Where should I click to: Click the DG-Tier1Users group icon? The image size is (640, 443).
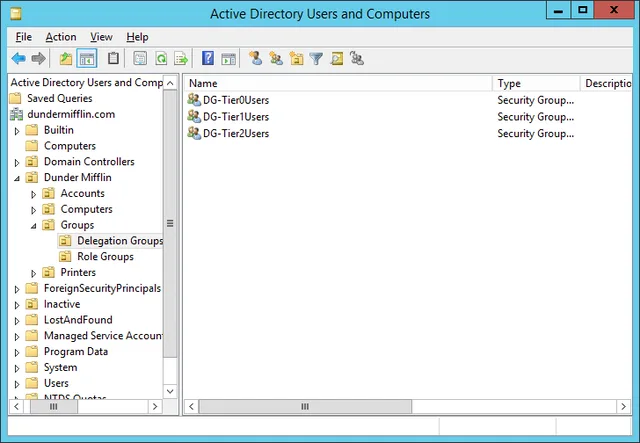[x=194, y=116]
